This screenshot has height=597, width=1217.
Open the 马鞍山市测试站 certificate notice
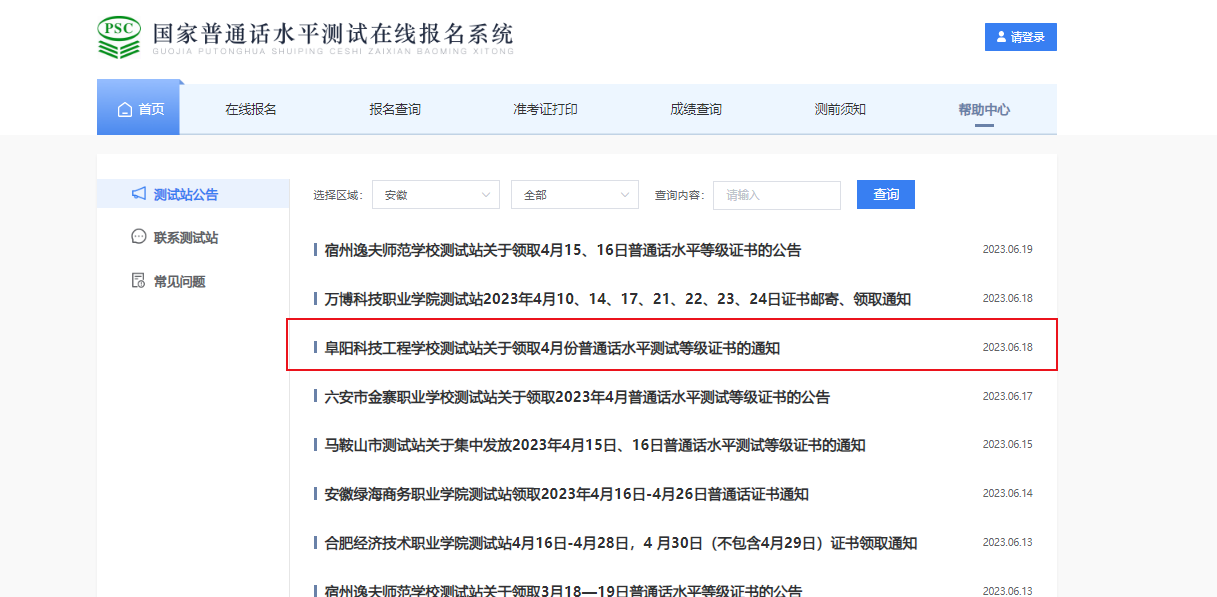click(595, 445)
